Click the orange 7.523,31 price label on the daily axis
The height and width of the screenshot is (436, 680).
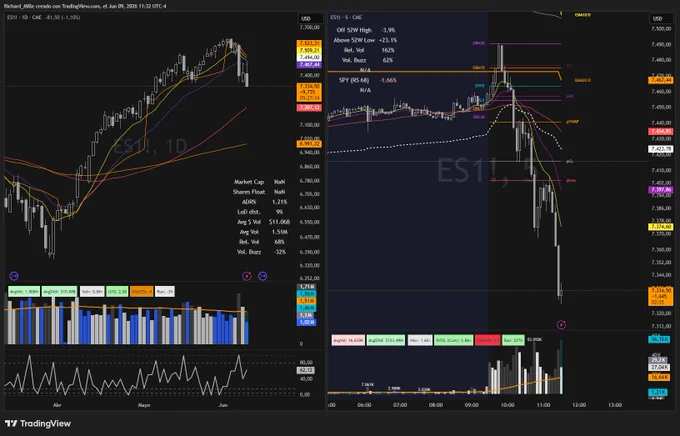pyautogui.click(x=309, y=43)
